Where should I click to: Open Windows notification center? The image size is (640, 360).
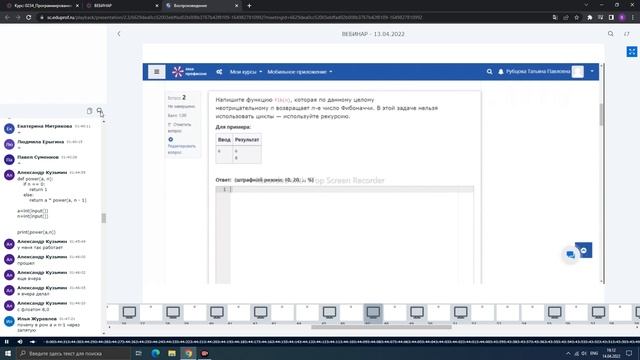(629, 353)
